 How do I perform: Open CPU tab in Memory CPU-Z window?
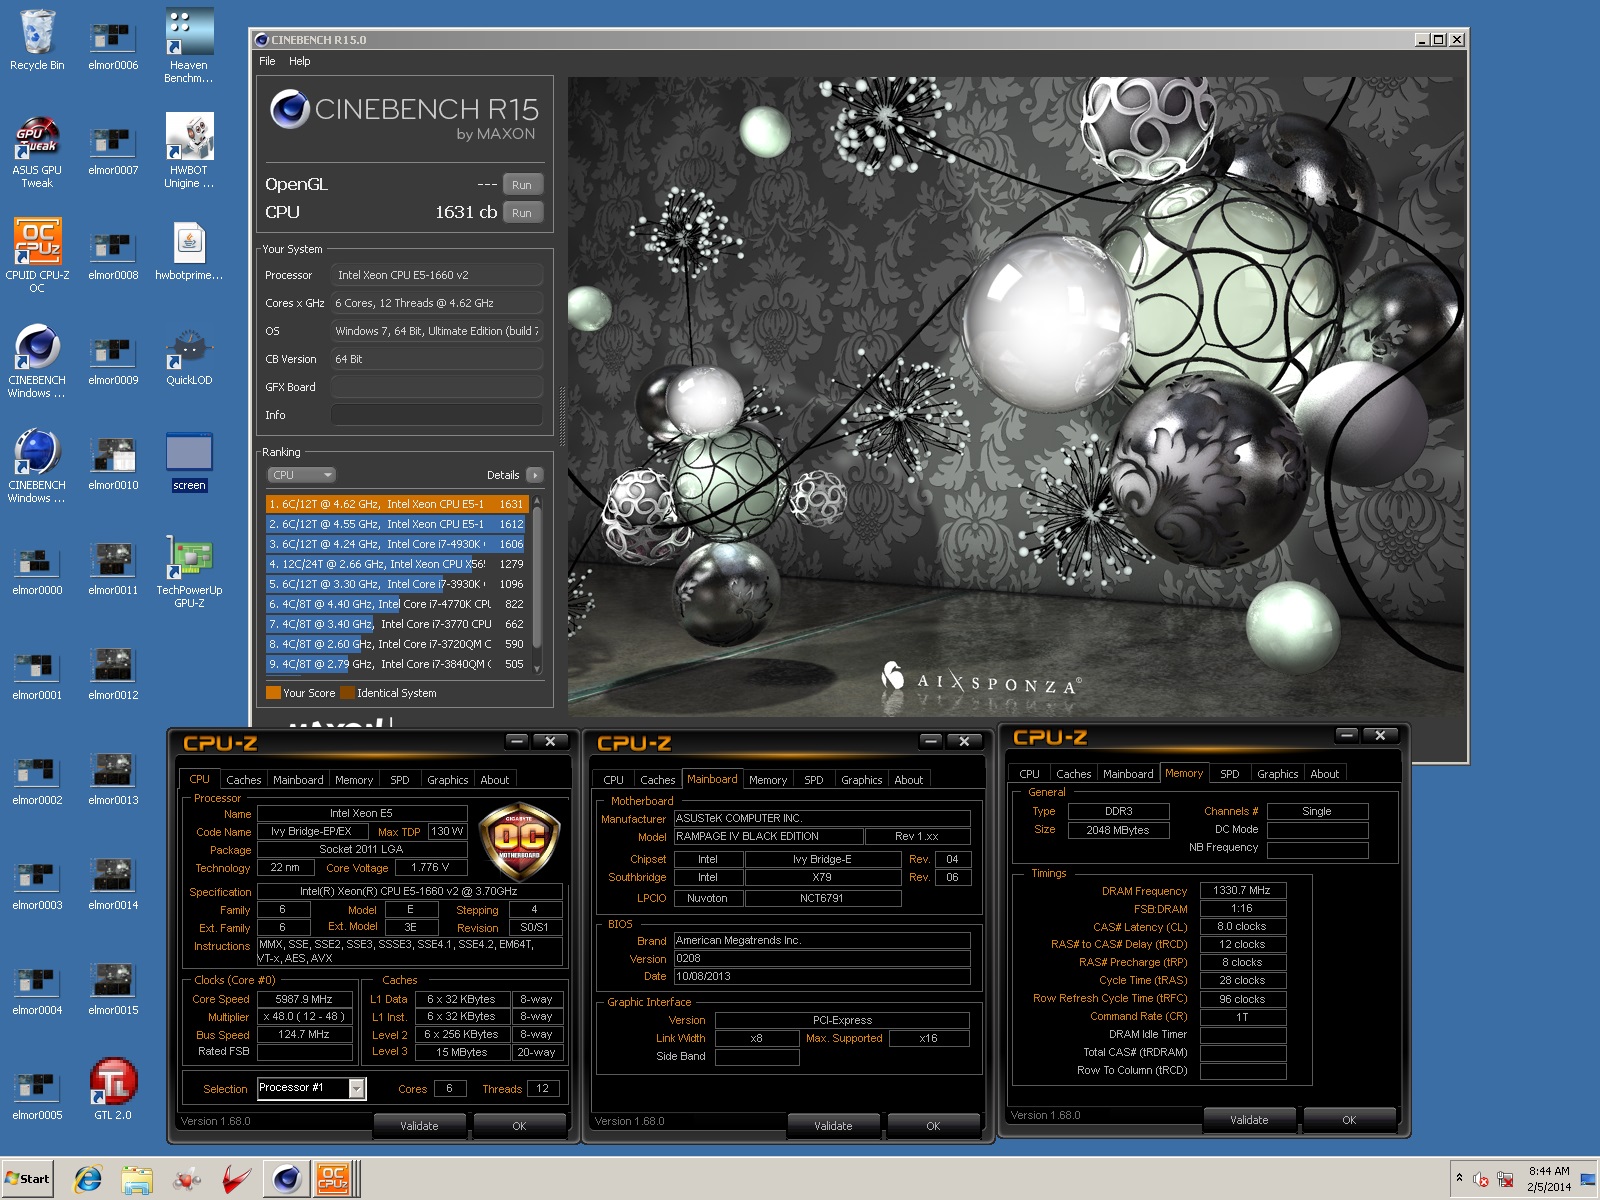point(1029,774)
